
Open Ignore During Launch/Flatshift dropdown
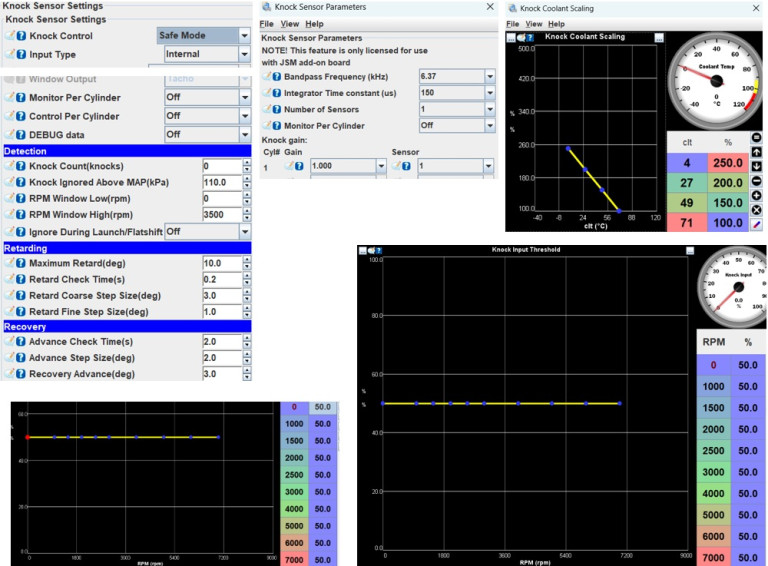point(244,231)
